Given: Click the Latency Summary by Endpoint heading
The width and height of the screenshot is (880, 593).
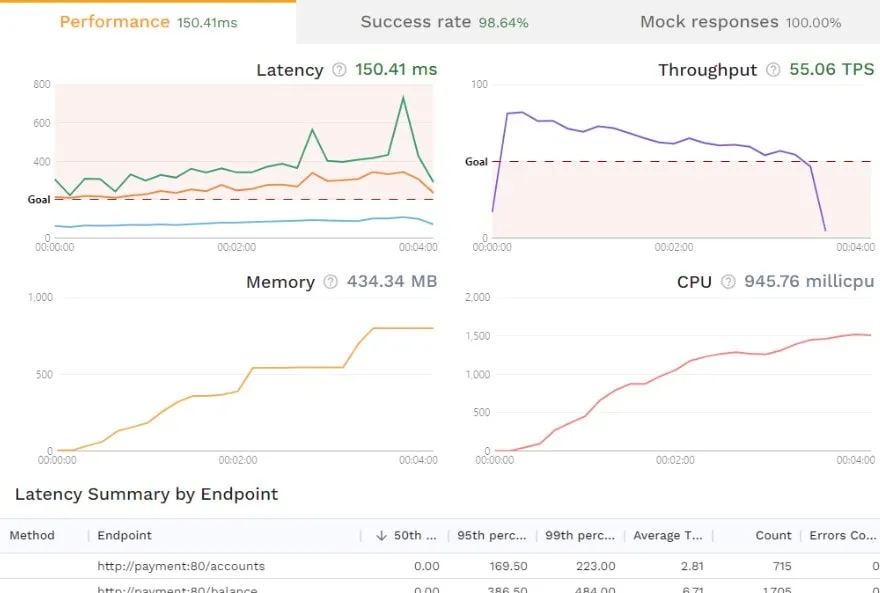Looking at the screenshot, I should tap(146, 494).
